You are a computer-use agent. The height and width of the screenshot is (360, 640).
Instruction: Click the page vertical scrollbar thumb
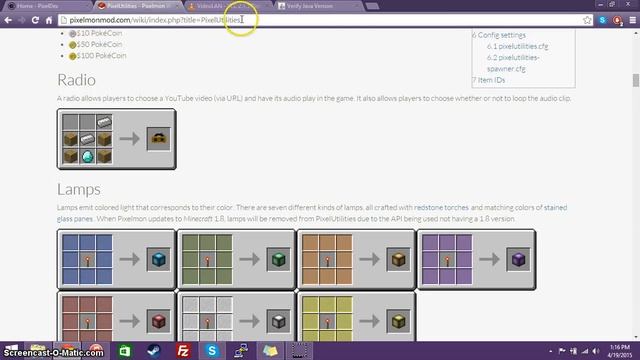pyautogui.click(x=636, y=80)
